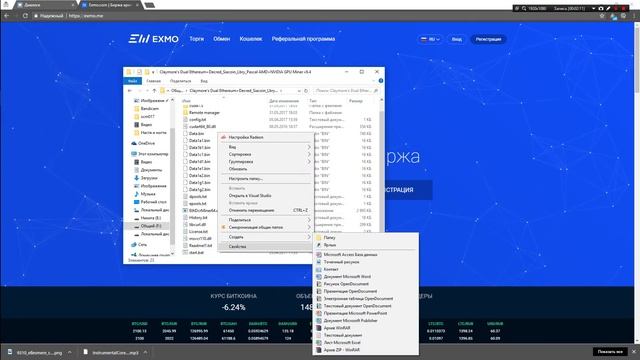Viewport: 640px width, 360px height.
Task: Click the Microsoft PowerPoint presentation icon
Action: coord(319,313)
